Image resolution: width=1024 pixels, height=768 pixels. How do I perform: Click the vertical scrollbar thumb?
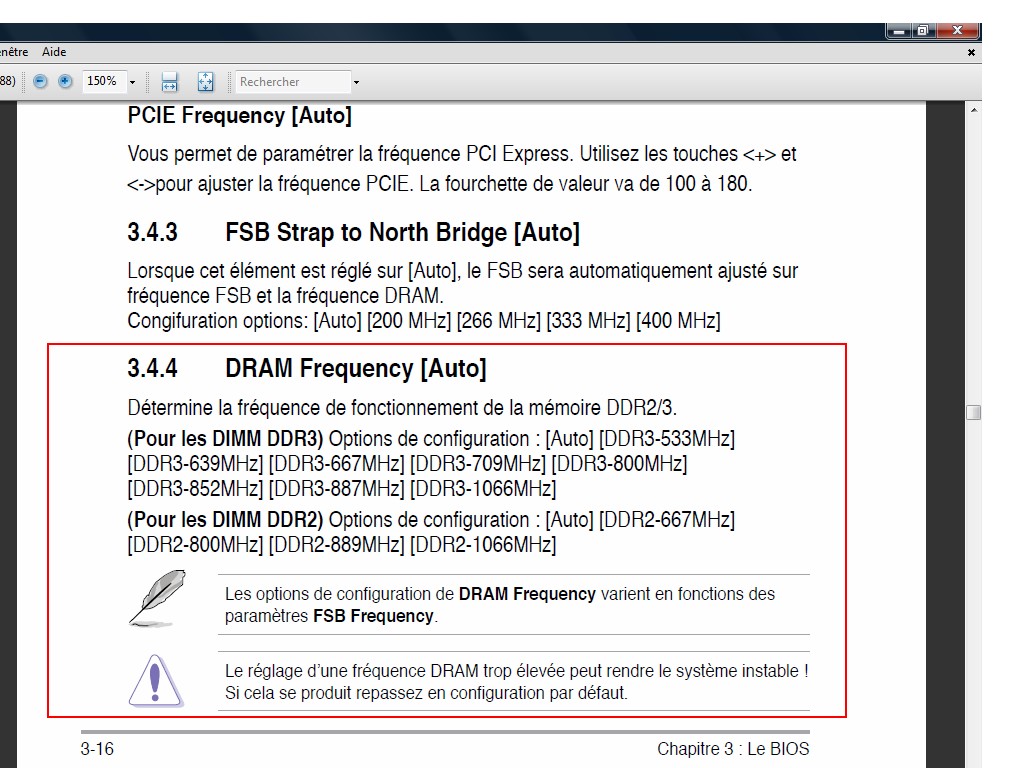click(x=973, y=412)
